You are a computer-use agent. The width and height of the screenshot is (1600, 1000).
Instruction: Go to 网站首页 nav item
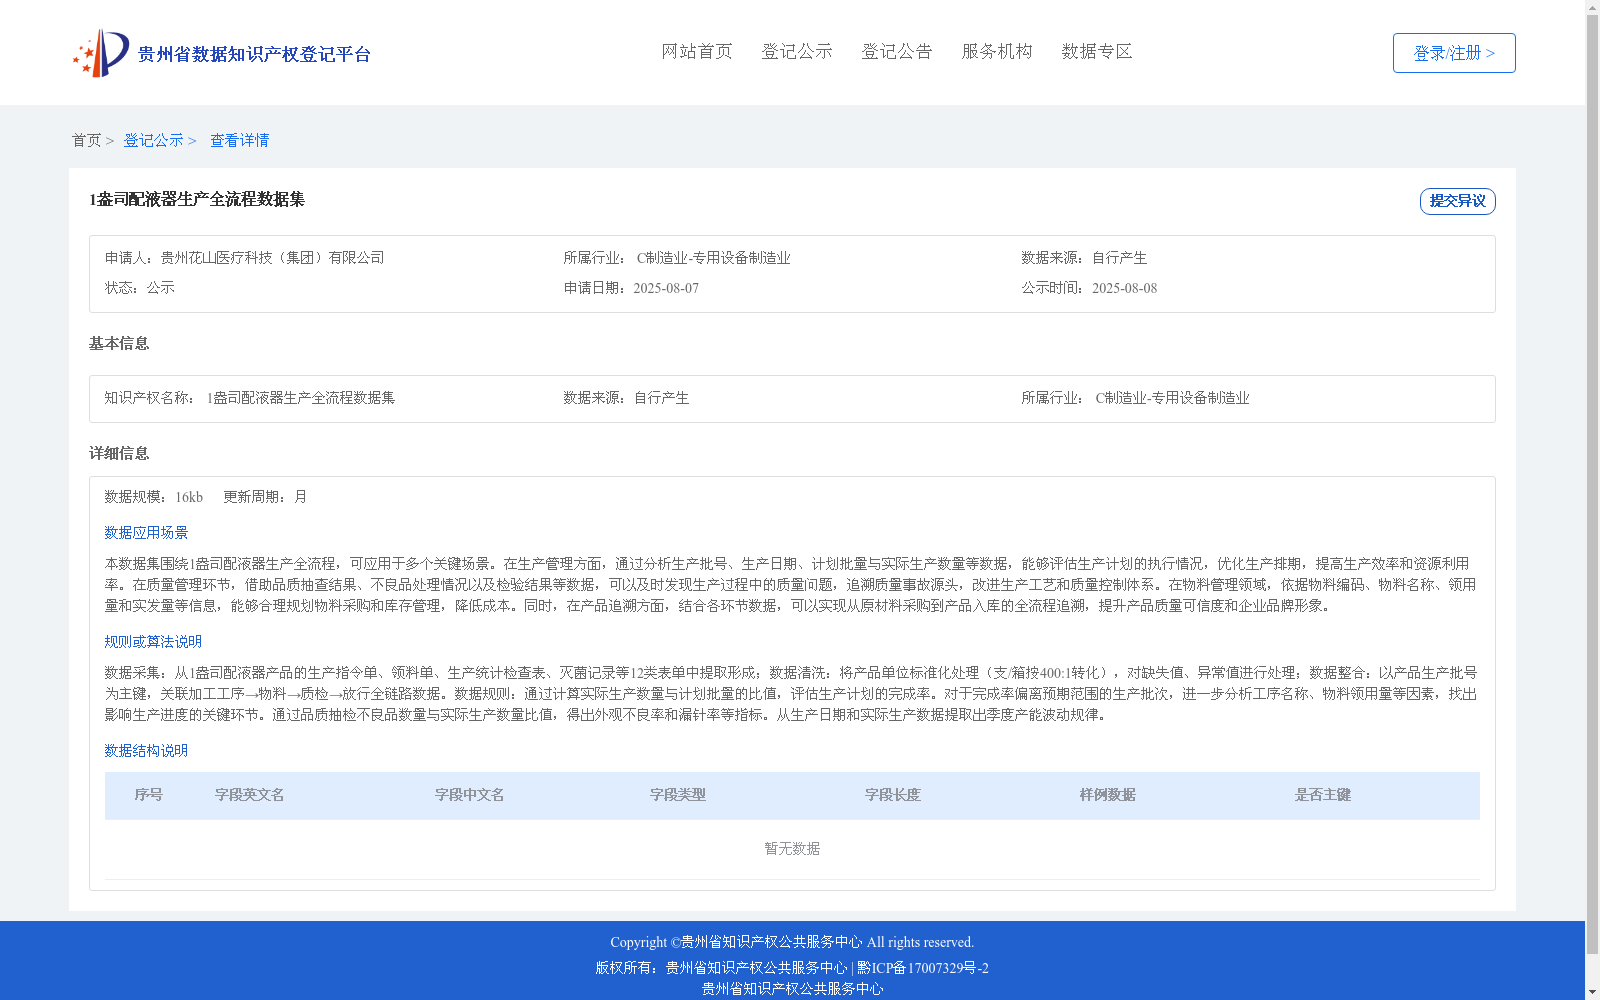click(x=697, y=51)
